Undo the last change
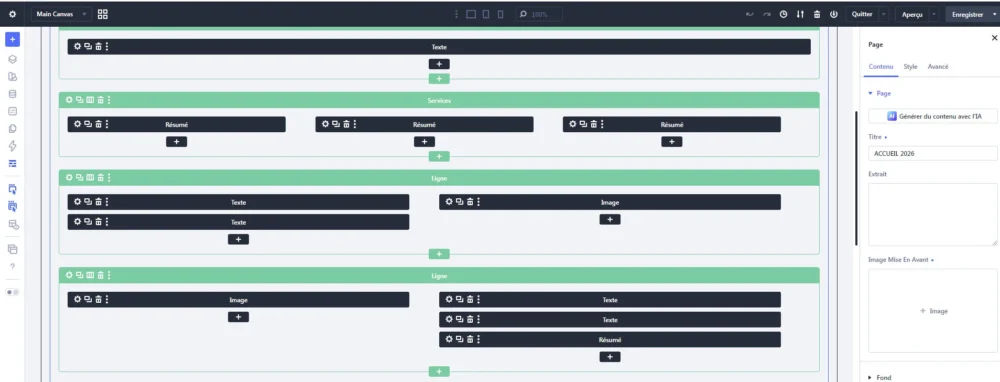 point(750,14)
